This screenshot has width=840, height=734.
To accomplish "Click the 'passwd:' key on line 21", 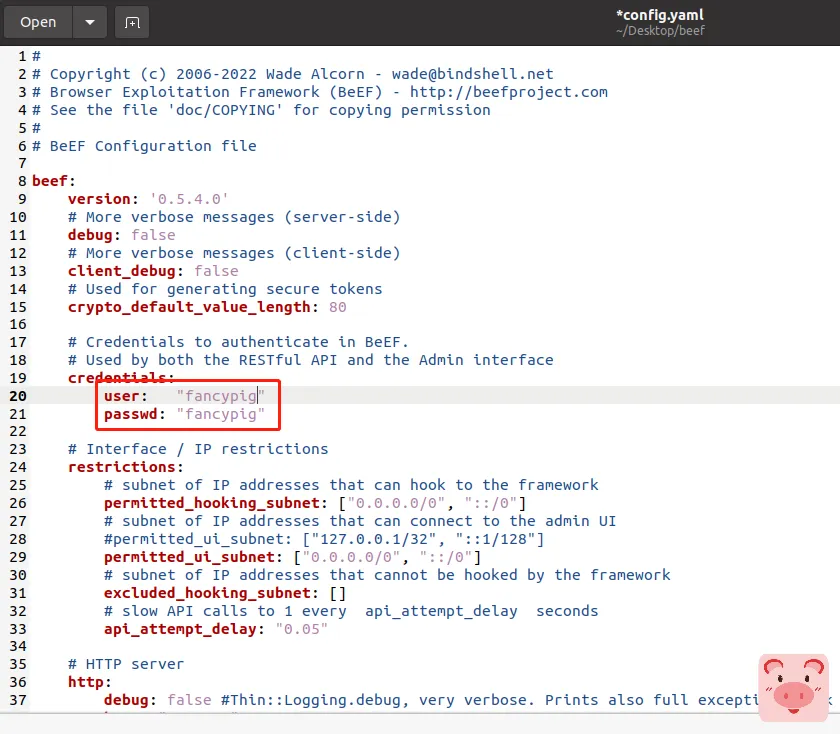I will (x=134, y=414).
